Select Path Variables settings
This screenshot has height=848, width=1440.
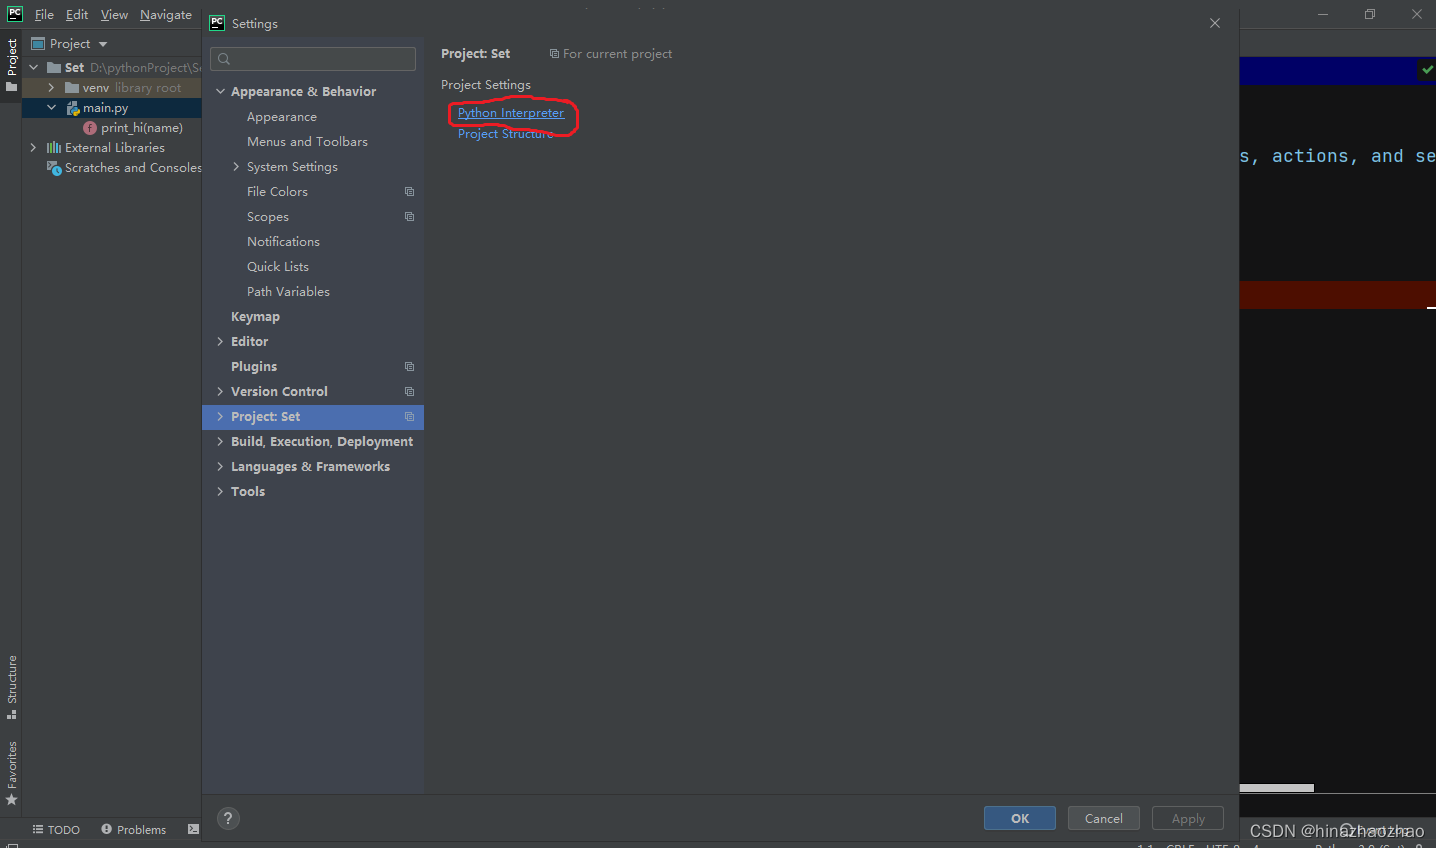[x=288, y=292]
